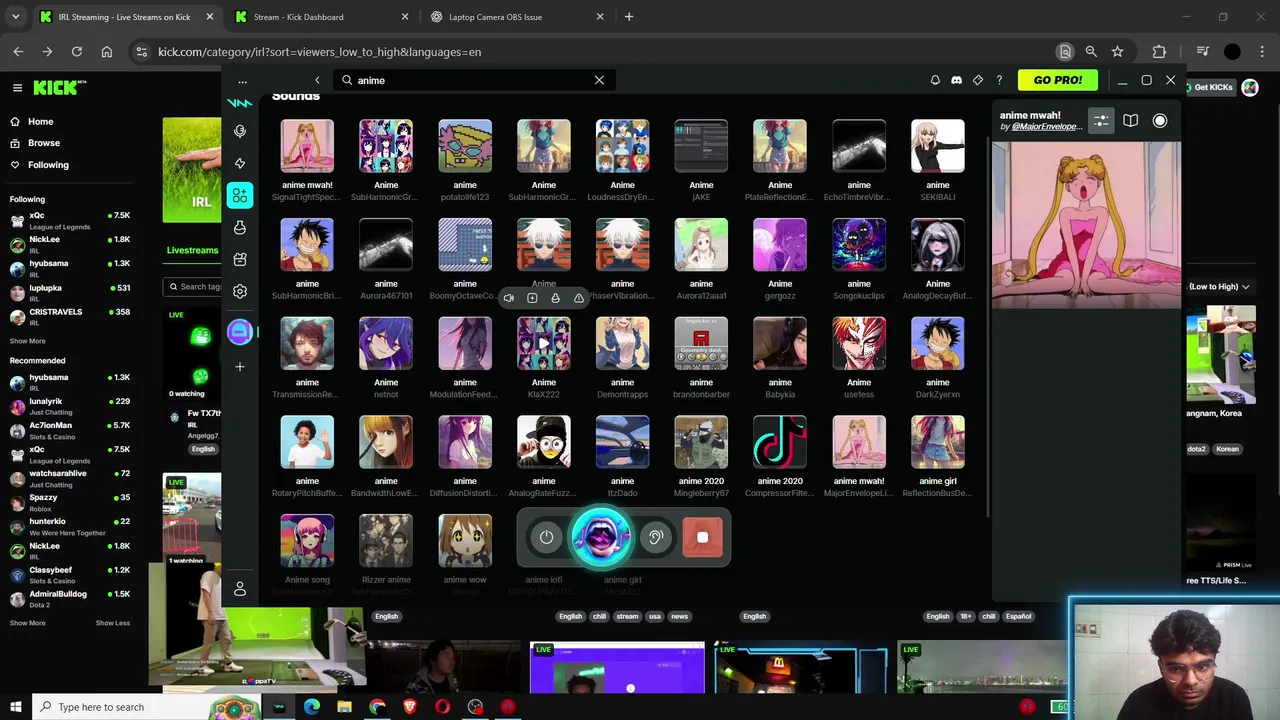Click the red stop sound button
This screenshot has height=720, width=1280.
point(702,537)
